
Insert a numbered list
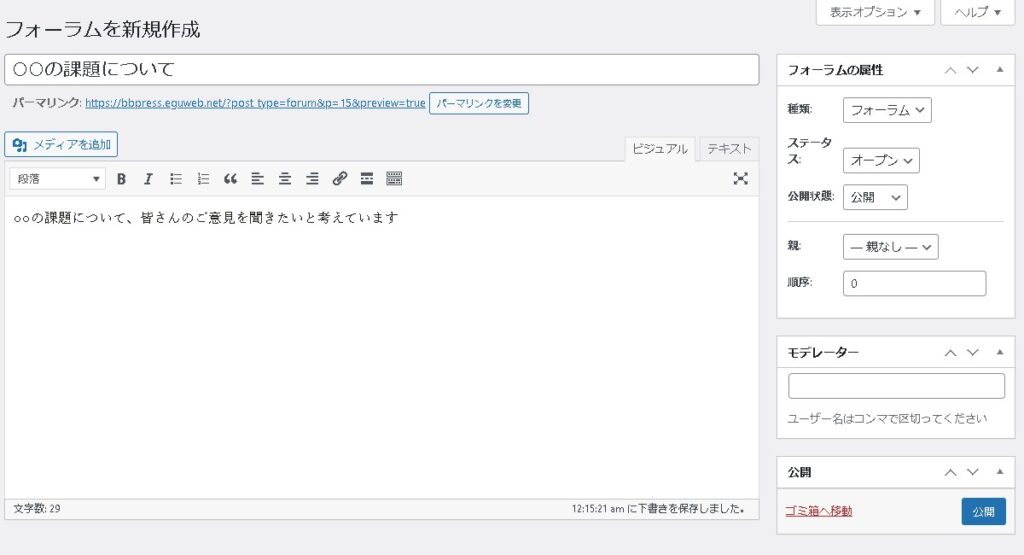click(203, 179)
